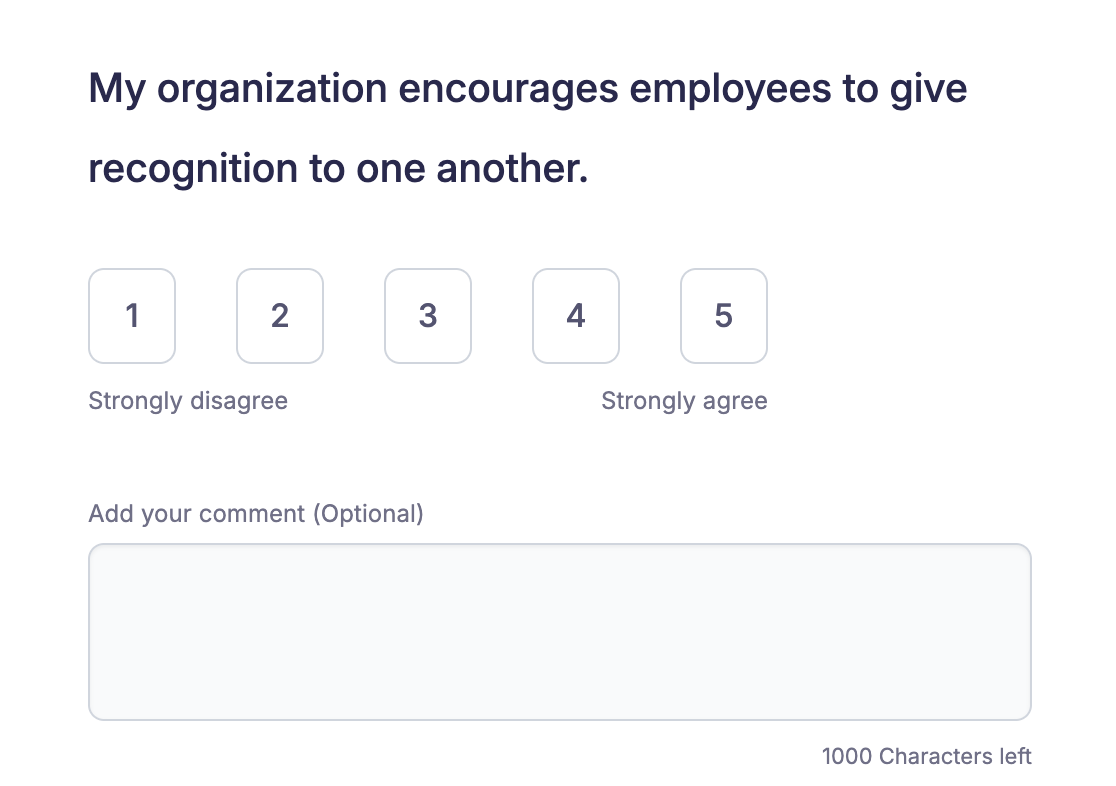Choose the middle option numbered 3
Viewport: 1116px width, 786px height.
pyautogui.click(x=428, y=316)
